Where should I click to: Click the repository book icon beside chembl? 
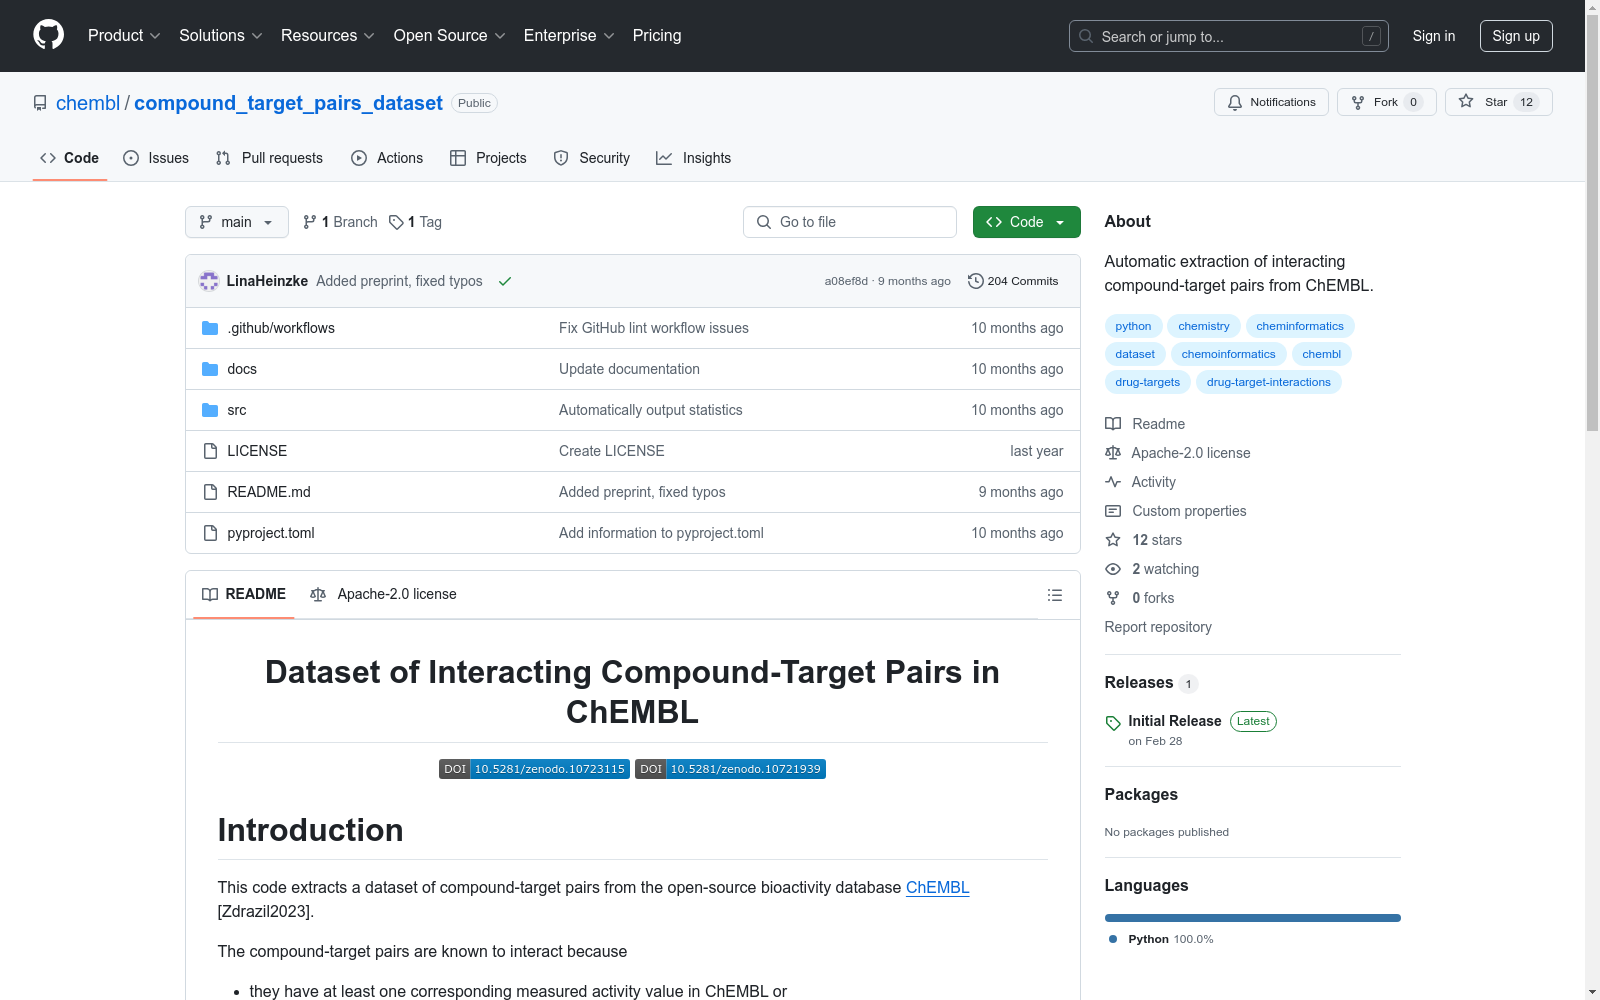tap(40, 103)
